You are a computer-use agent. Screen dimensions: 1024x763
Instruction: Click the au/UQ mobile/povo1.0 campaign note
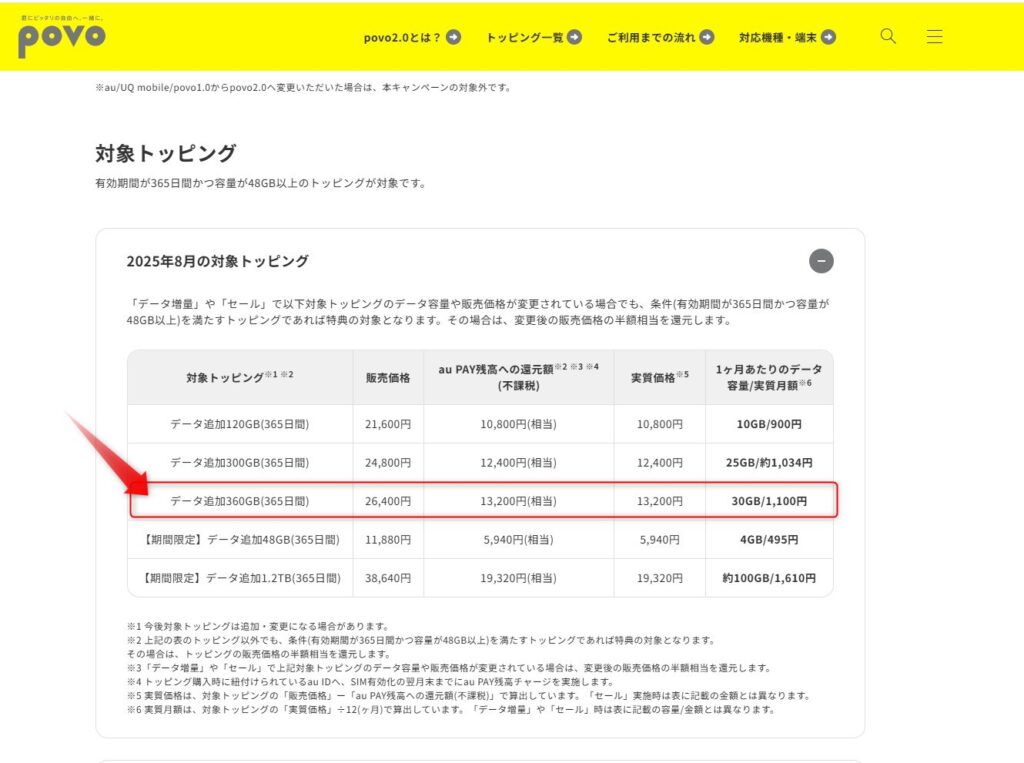(x=303, y=87)
